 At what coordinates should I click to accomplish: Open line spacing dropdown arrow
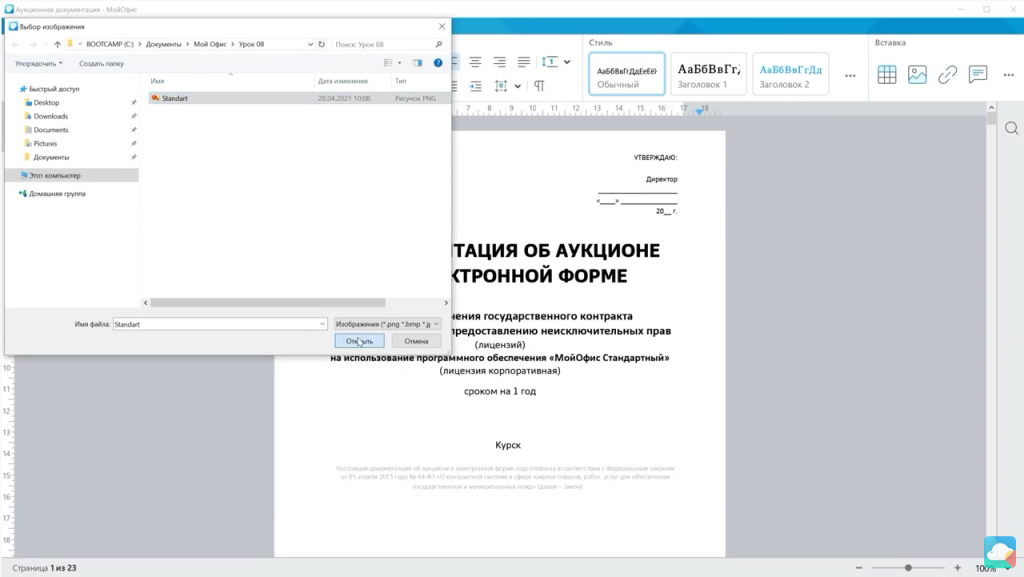point(567,62)
